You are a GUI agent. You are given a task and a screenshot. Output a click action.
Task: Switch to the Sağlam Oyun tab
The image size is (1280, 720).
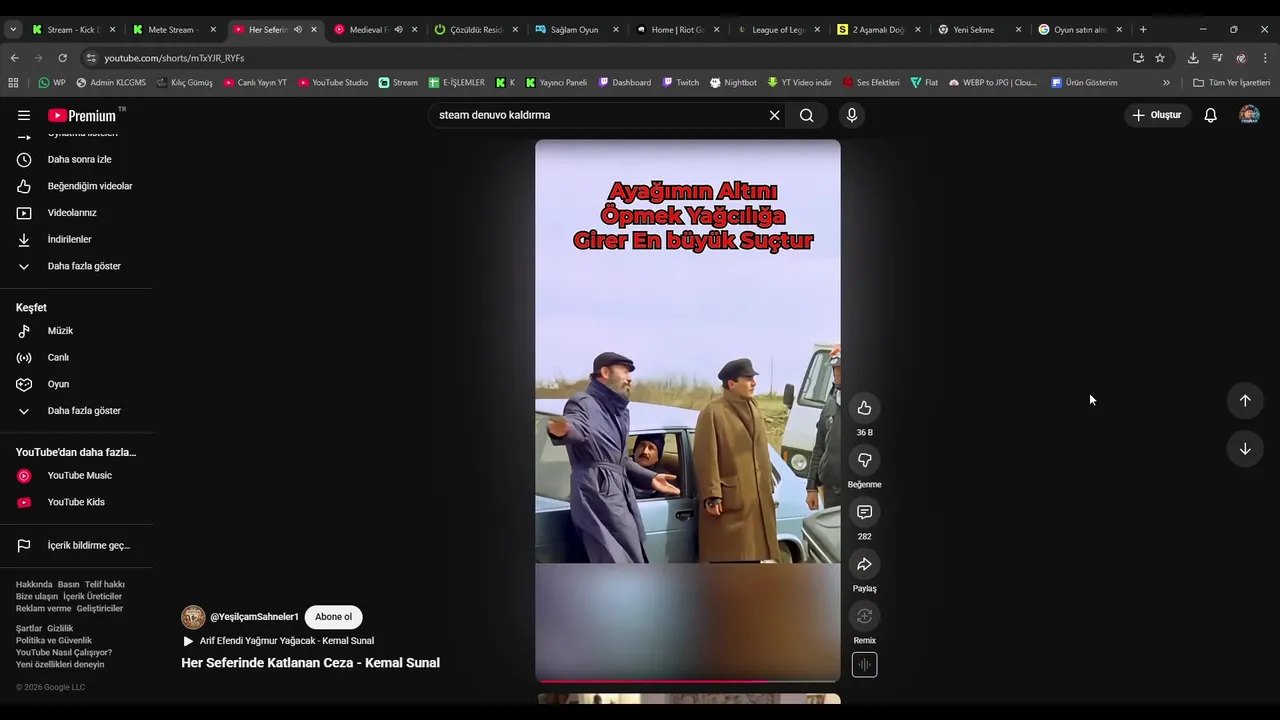click(577, 30)
